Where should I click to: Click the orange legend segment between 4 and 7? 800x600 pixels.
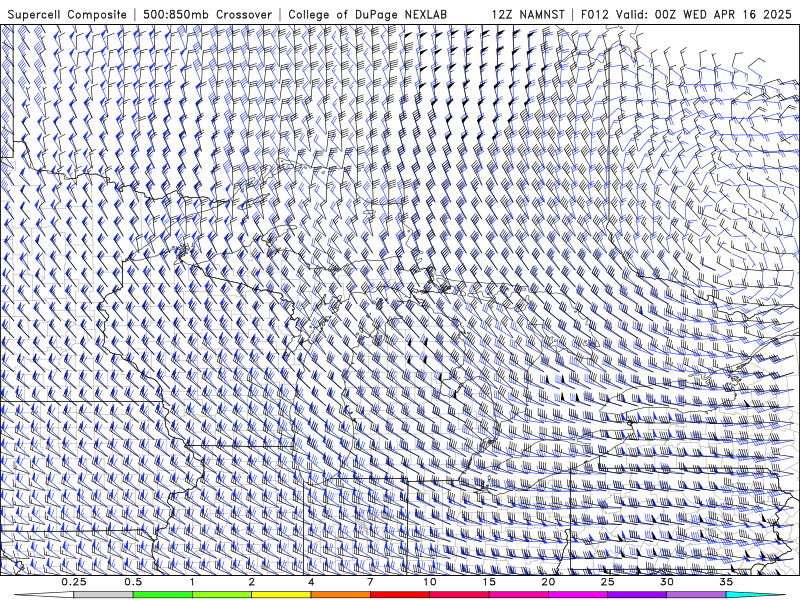point(340,595)
